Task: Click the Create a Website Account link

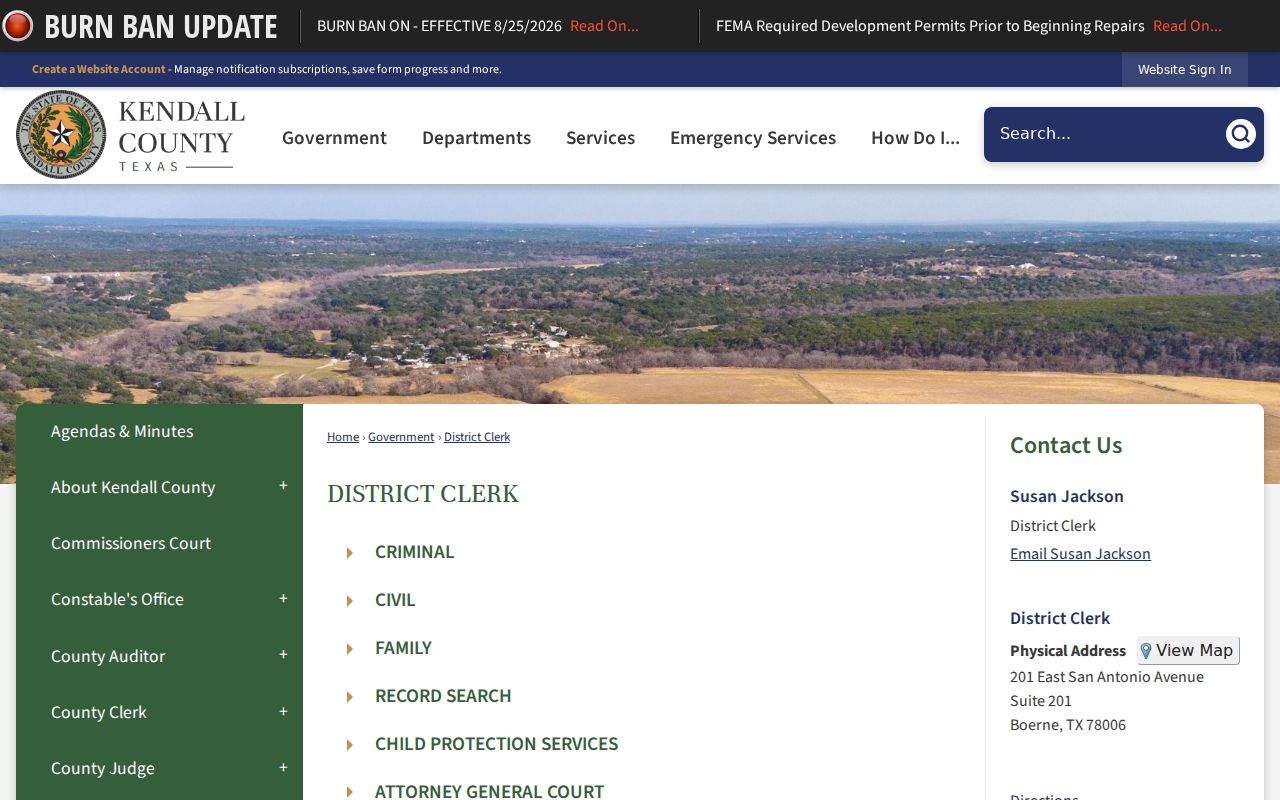Action: pyautogui.click(x=99, y=69)
